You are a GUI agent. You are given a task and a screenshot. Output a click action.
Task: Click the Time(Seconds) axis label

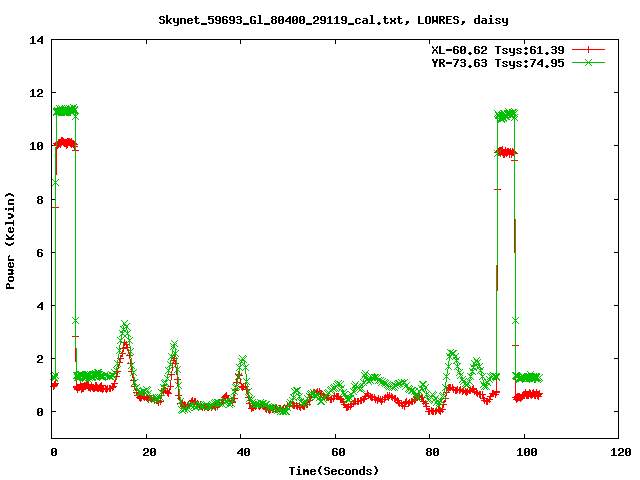coord(333,471)
